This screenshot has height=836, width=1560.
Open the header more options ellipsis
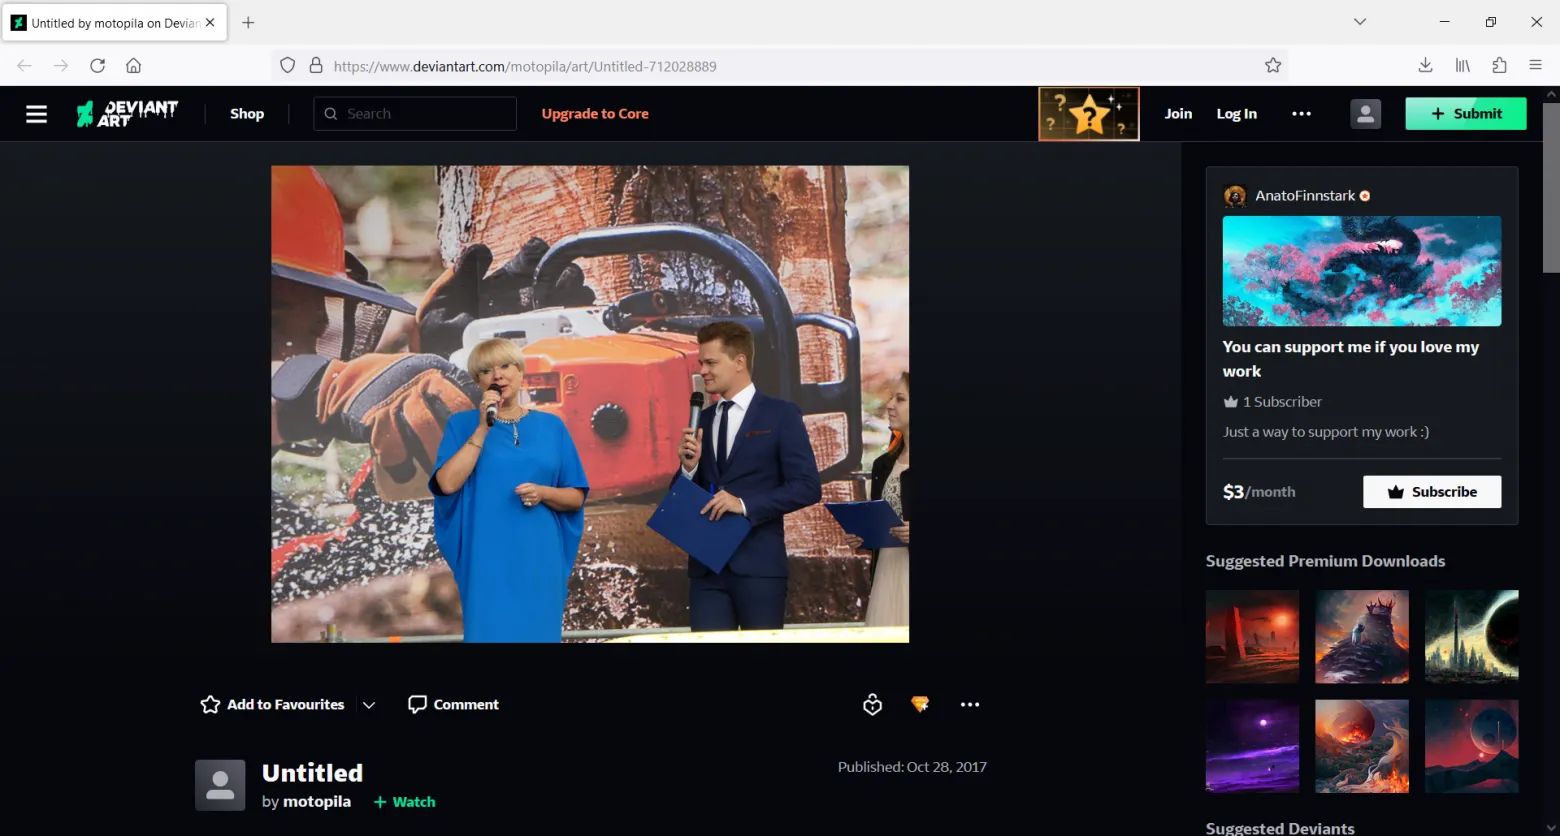pyautogui.click(x=1301, y=114)
